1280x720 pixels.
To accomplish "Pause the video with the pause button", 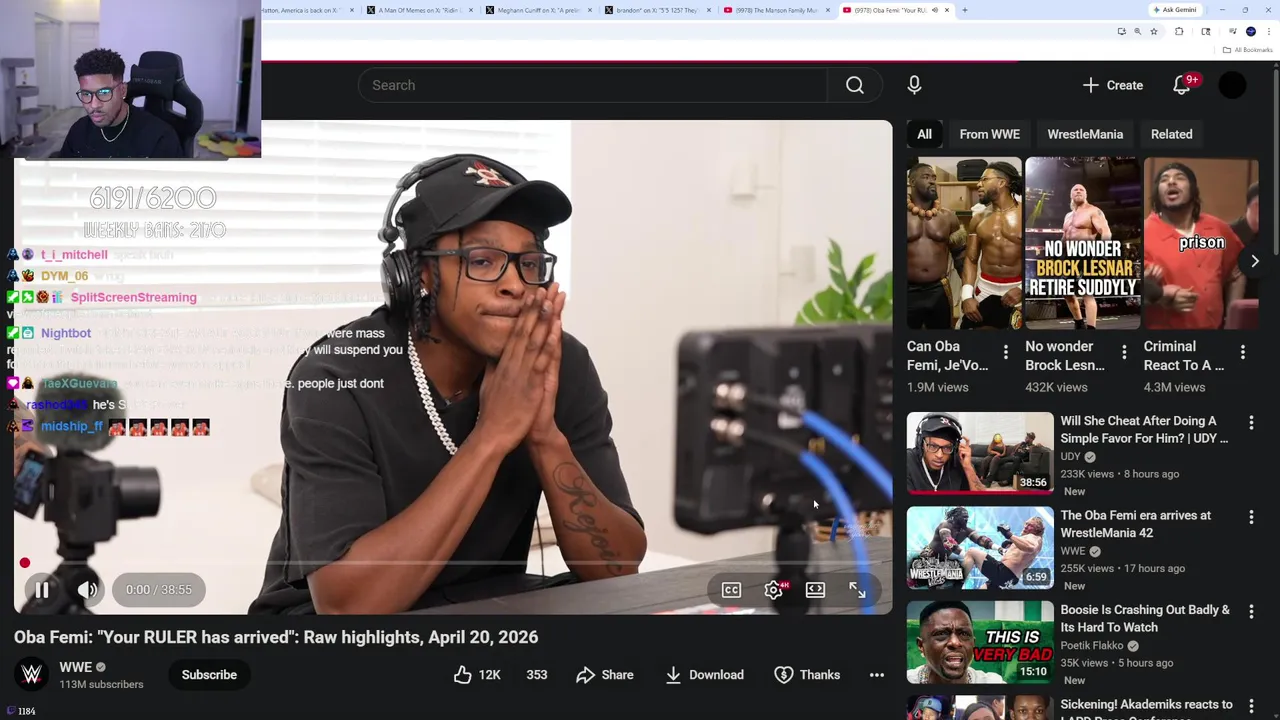I will coord(42,590).
